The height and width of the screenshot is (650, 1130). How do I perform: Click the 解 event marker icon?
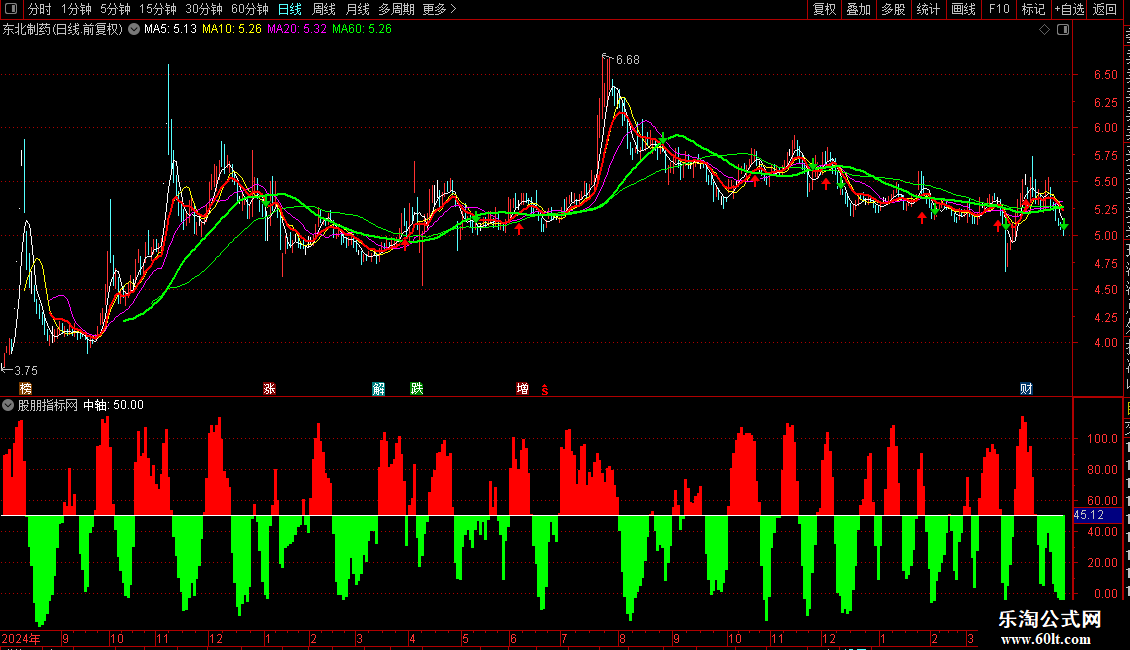378,389
